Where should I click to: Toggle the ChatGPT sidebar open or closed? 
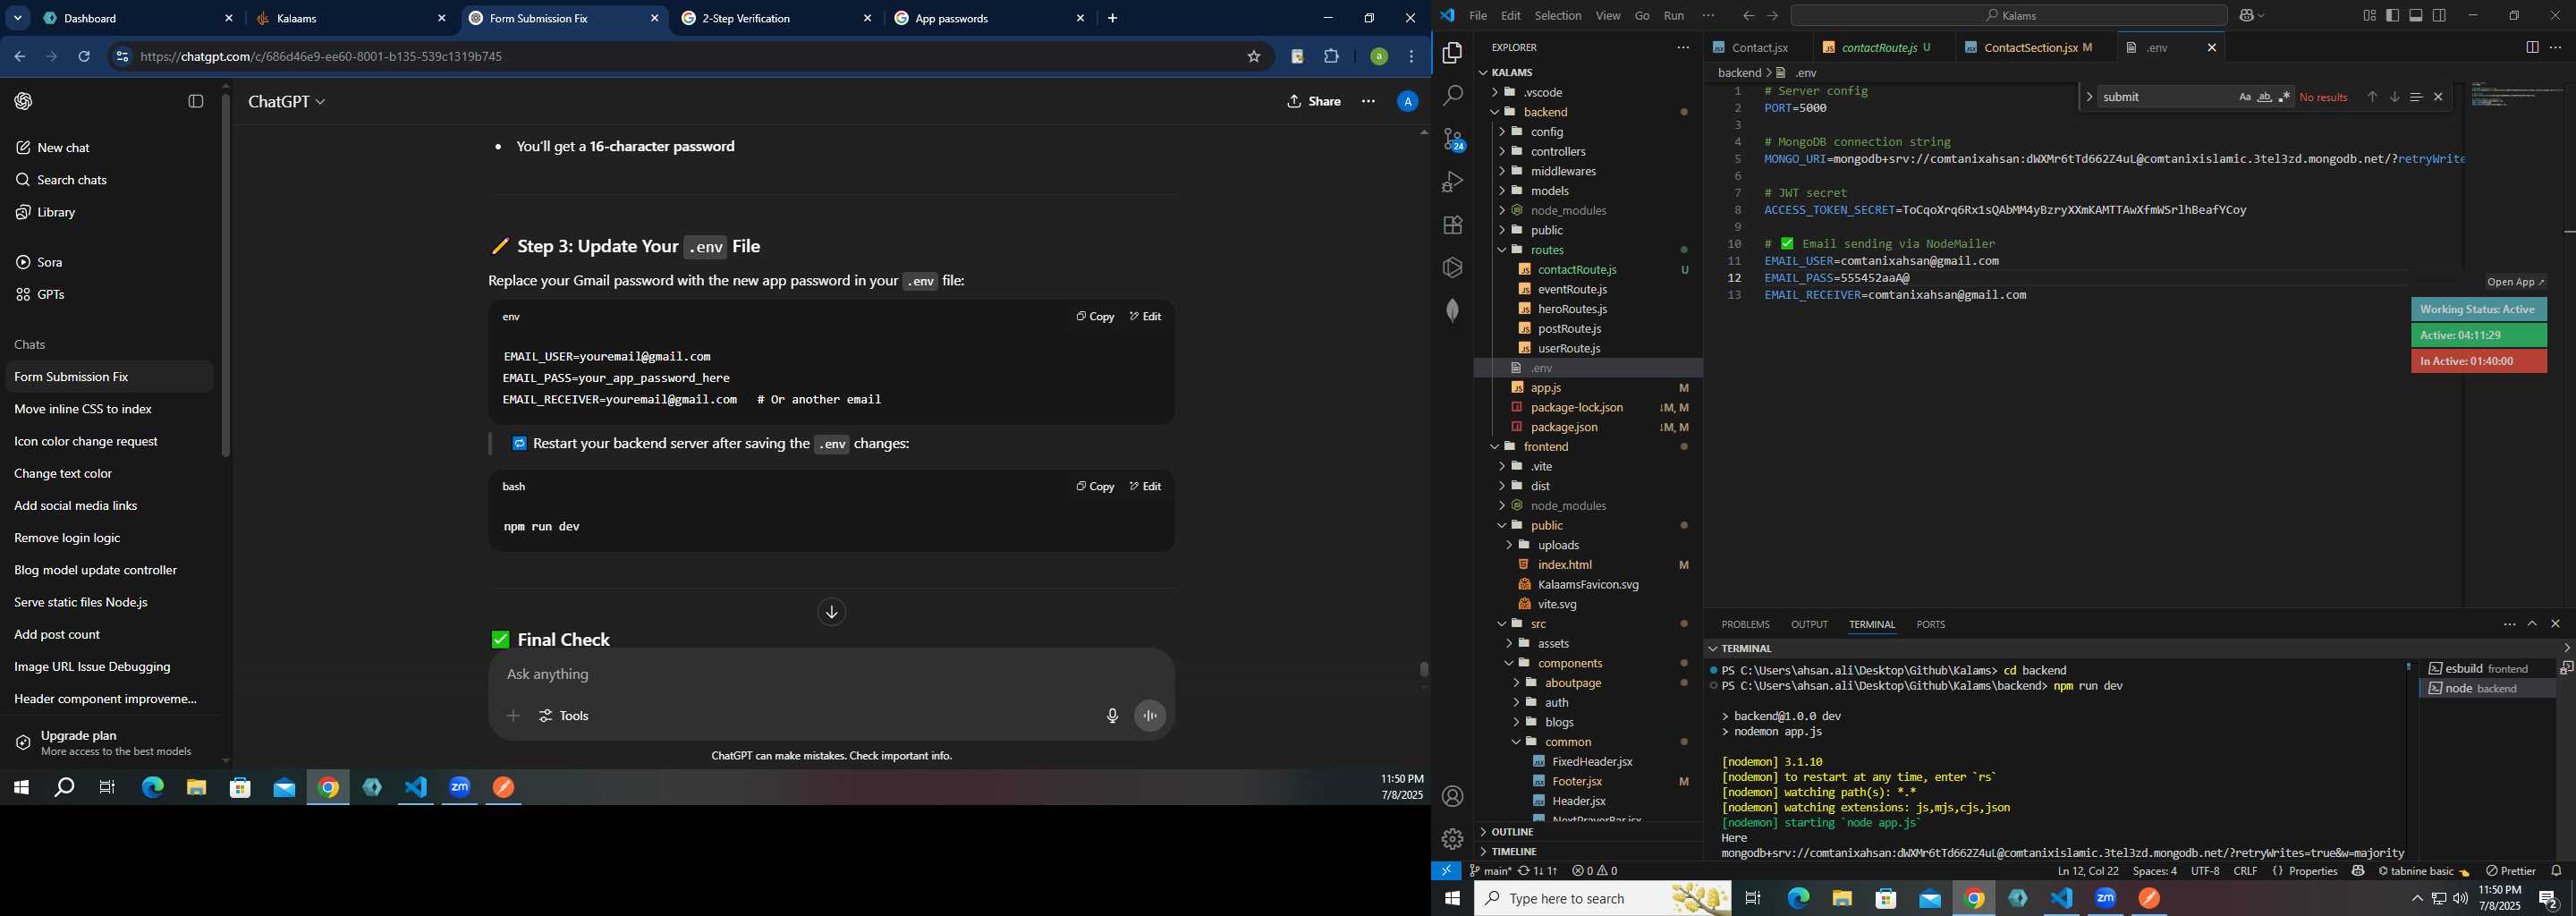click(196, 102)
